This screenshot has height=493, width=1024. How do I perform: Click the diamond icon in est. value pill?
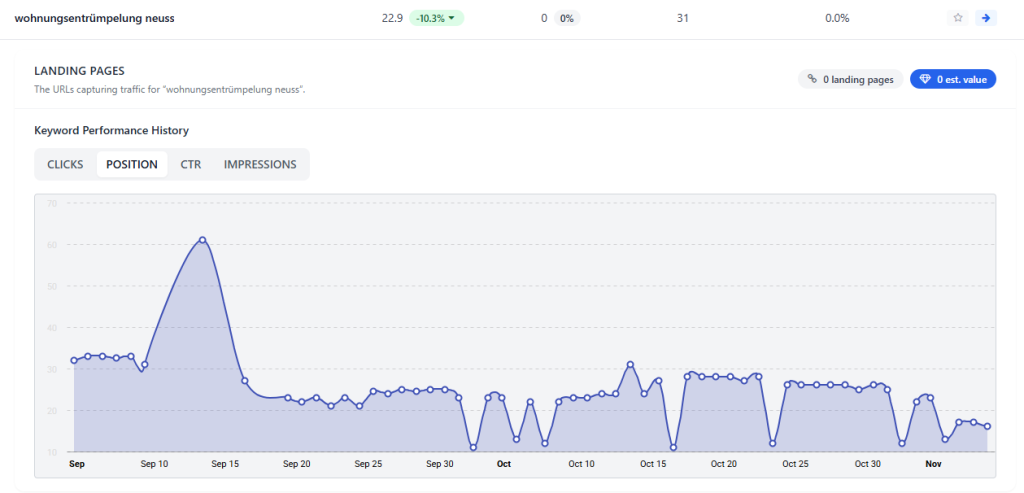pyautogui.click(x=925, y=79)
